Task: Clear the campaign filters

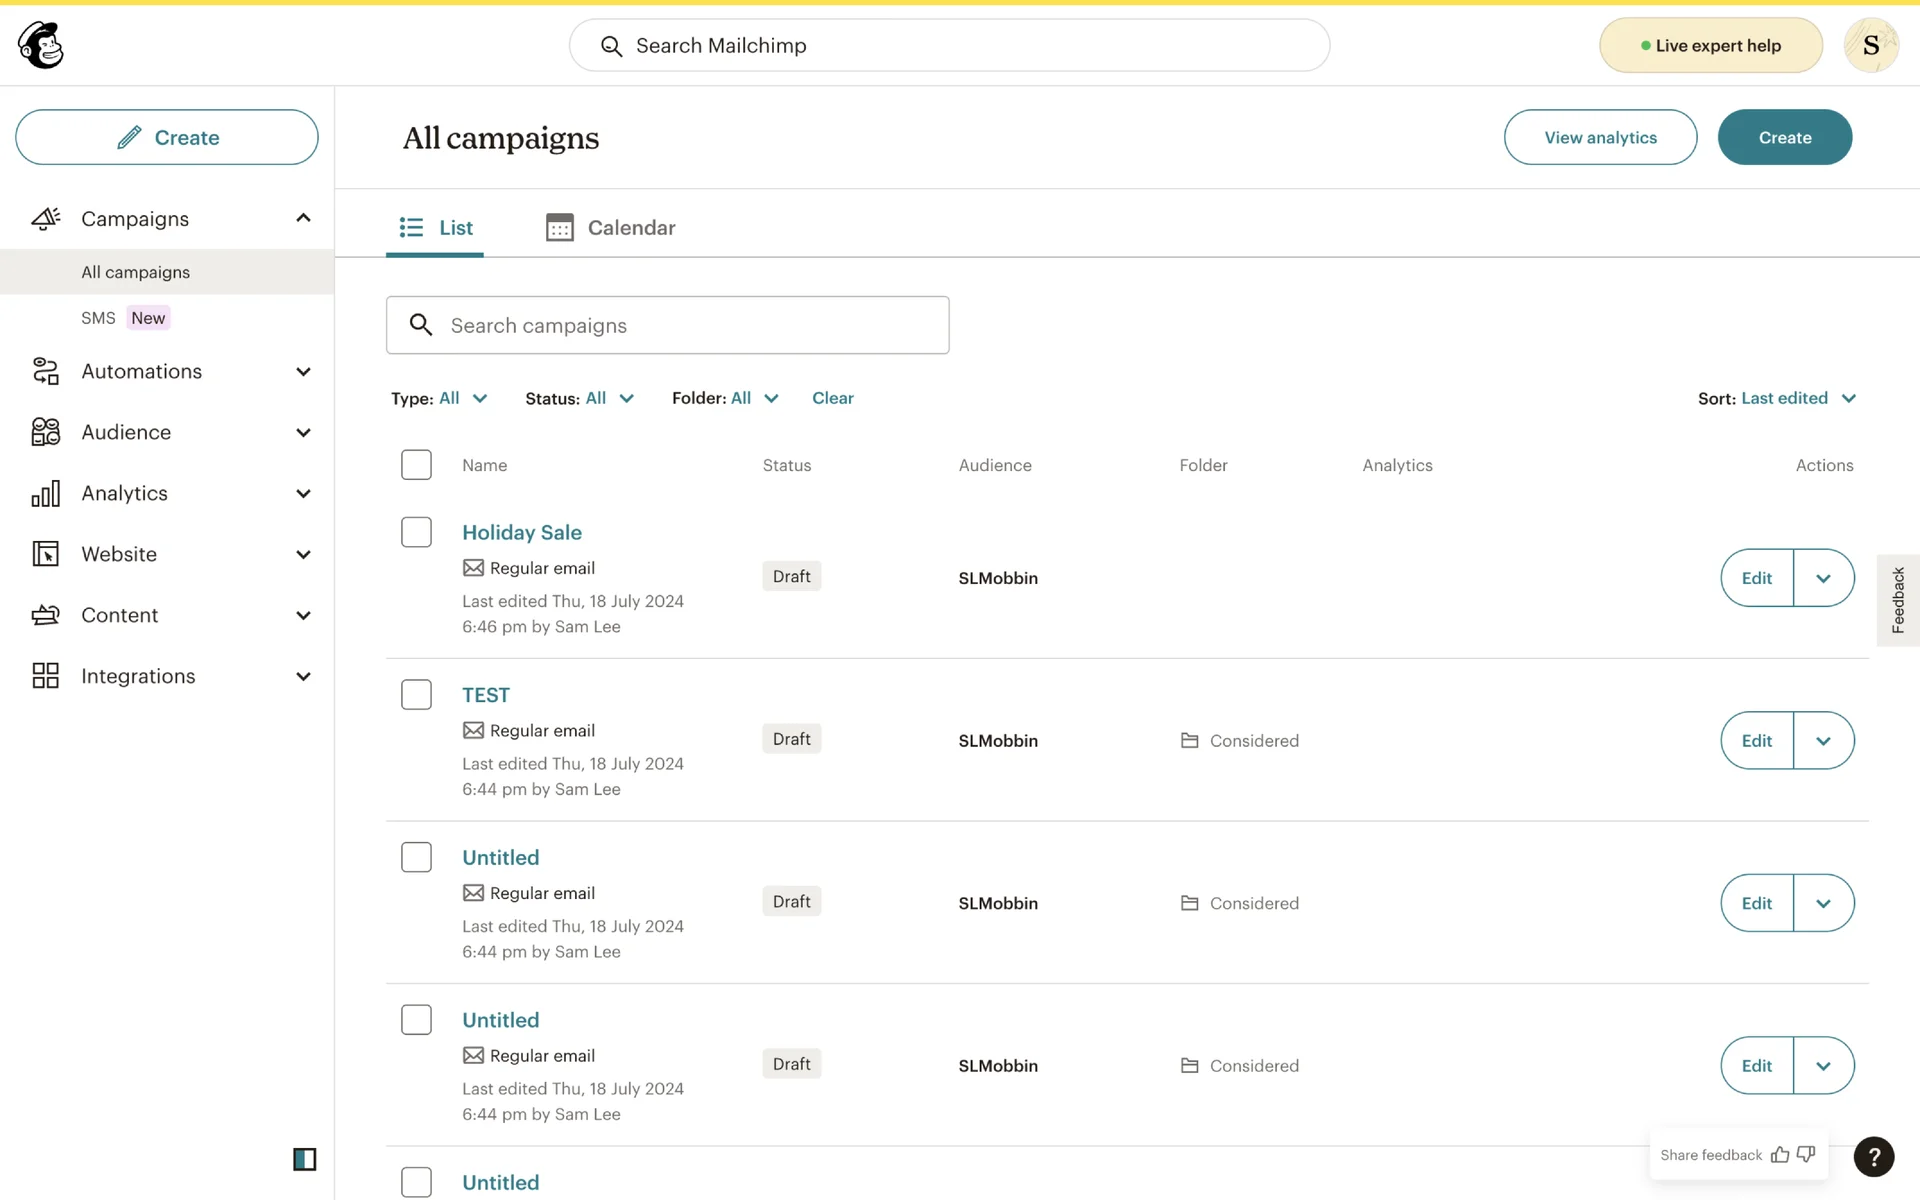Action: click(832, 398)
